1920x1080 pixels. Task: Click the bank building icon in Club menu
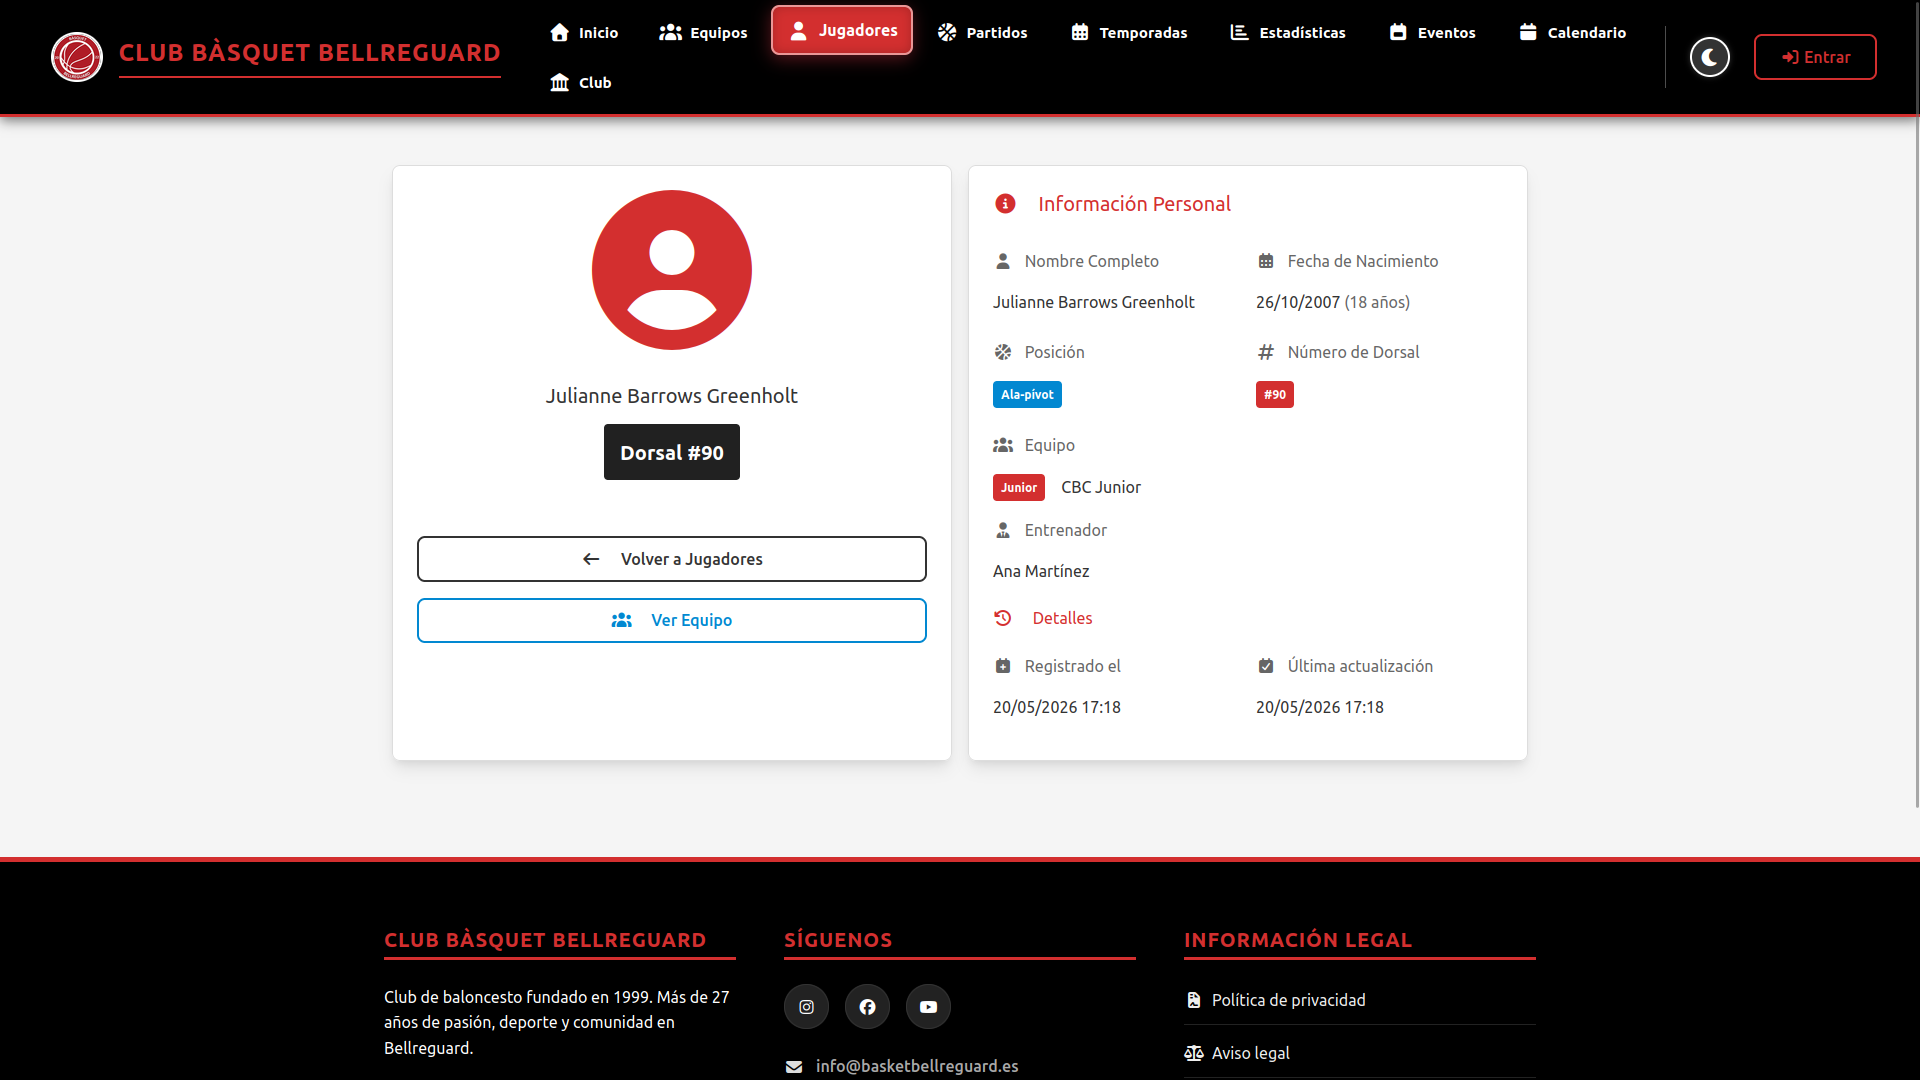coord(560,82)
